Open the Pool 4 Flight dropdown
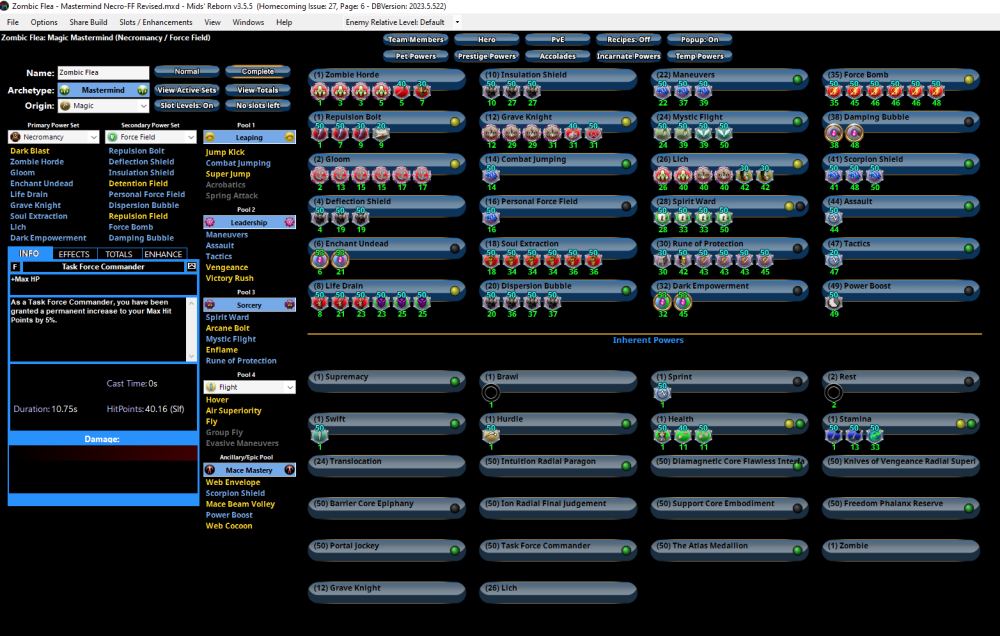The image size is (1000, 636). click(x=249, y=387)
